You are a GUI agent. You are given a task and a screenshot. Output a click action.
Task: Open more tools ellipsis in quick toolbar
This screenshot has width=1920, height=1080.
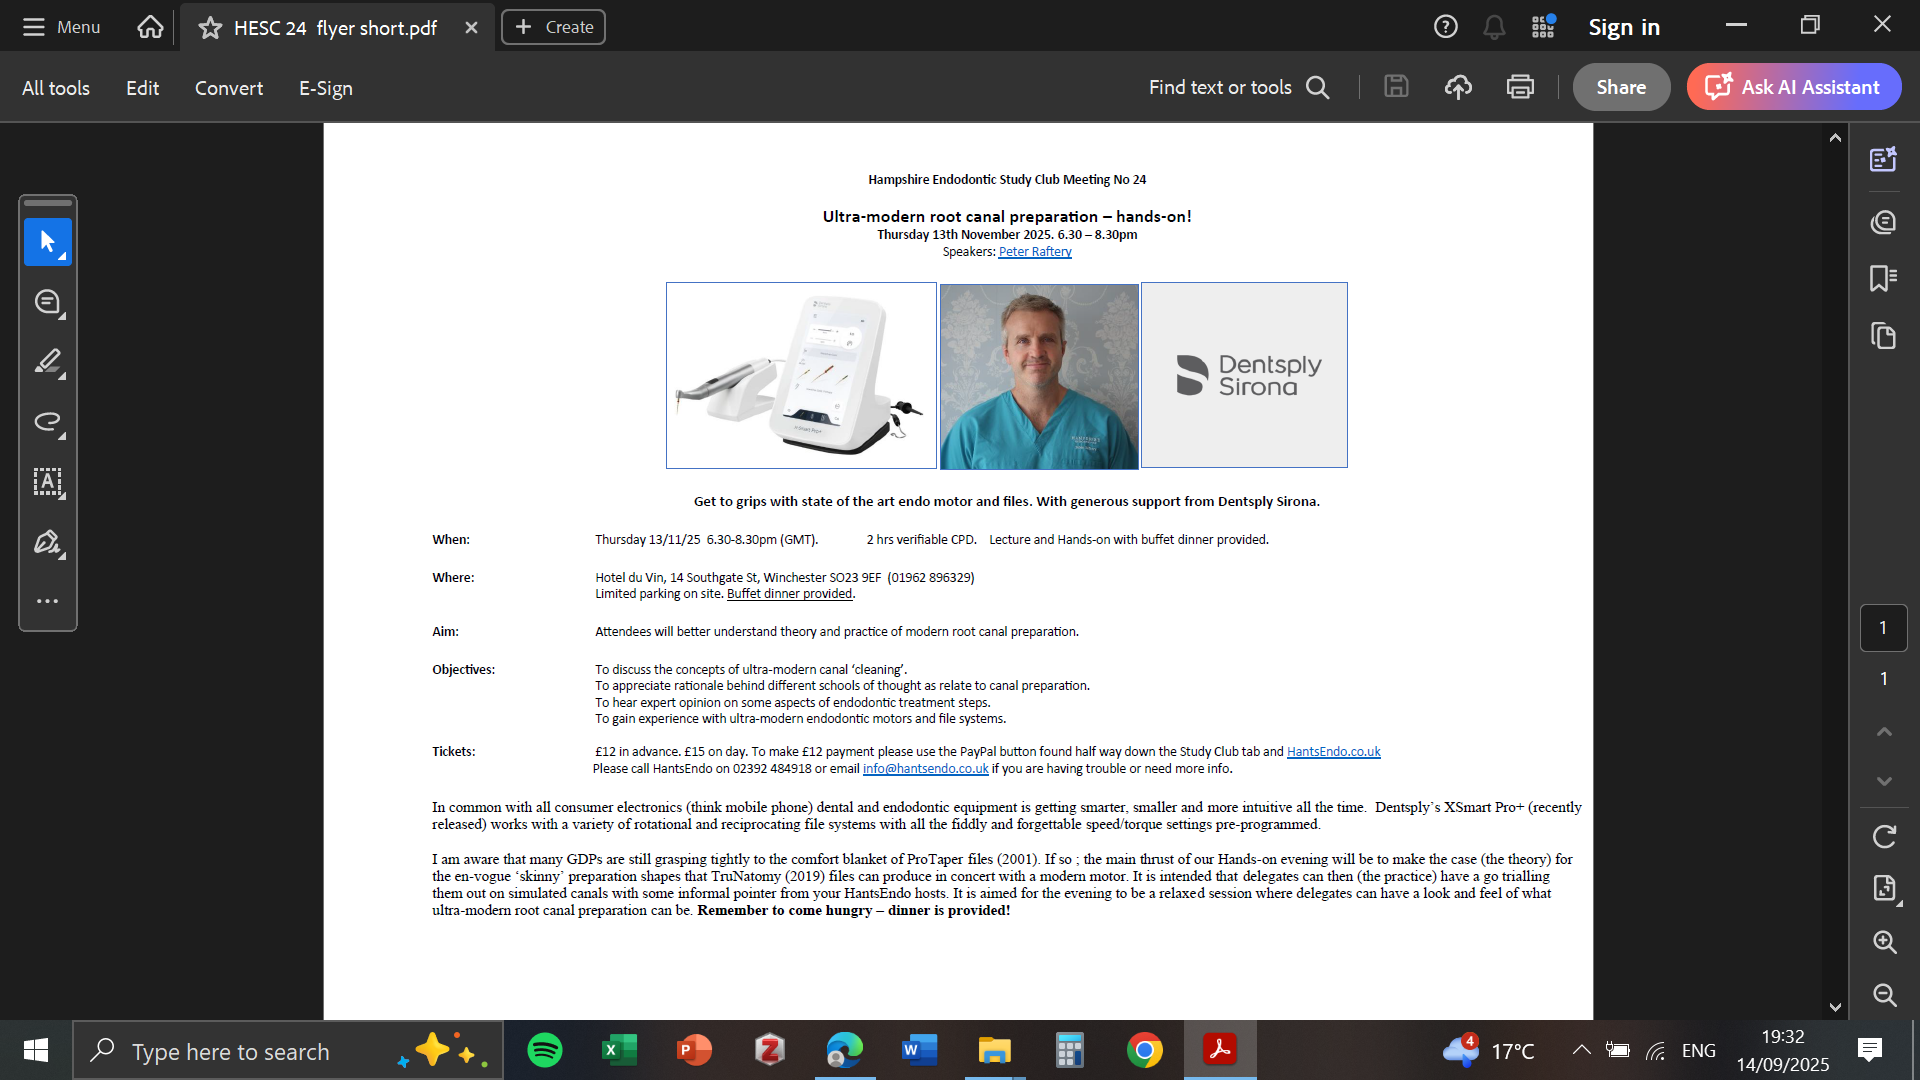tap(48, 601)
